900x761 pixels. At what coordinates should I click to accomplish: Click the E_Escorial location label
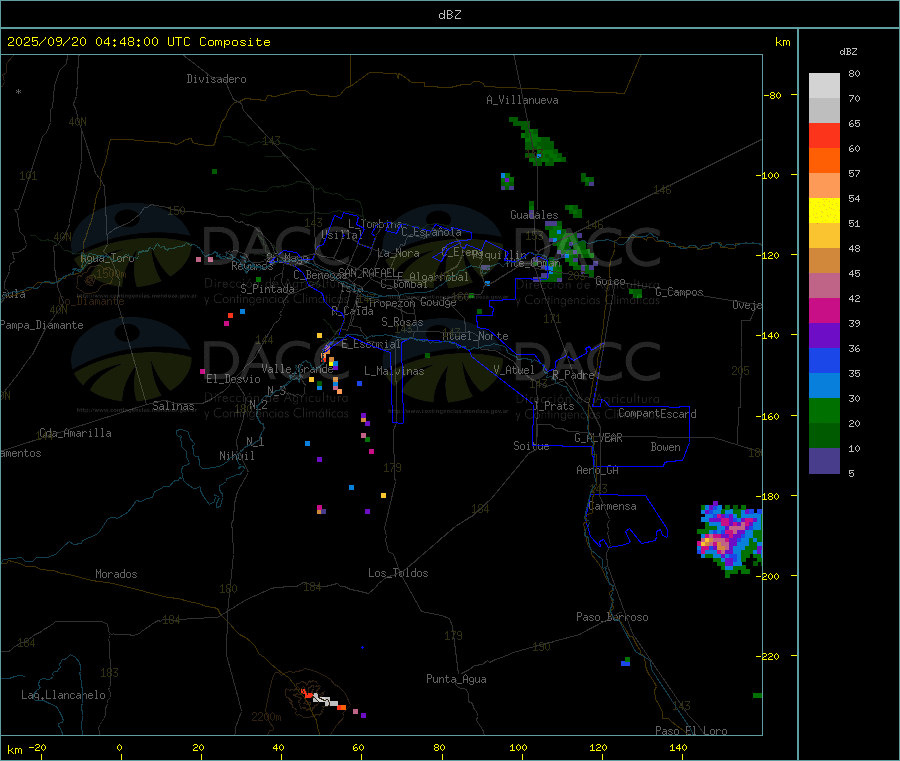pos(371,344)
